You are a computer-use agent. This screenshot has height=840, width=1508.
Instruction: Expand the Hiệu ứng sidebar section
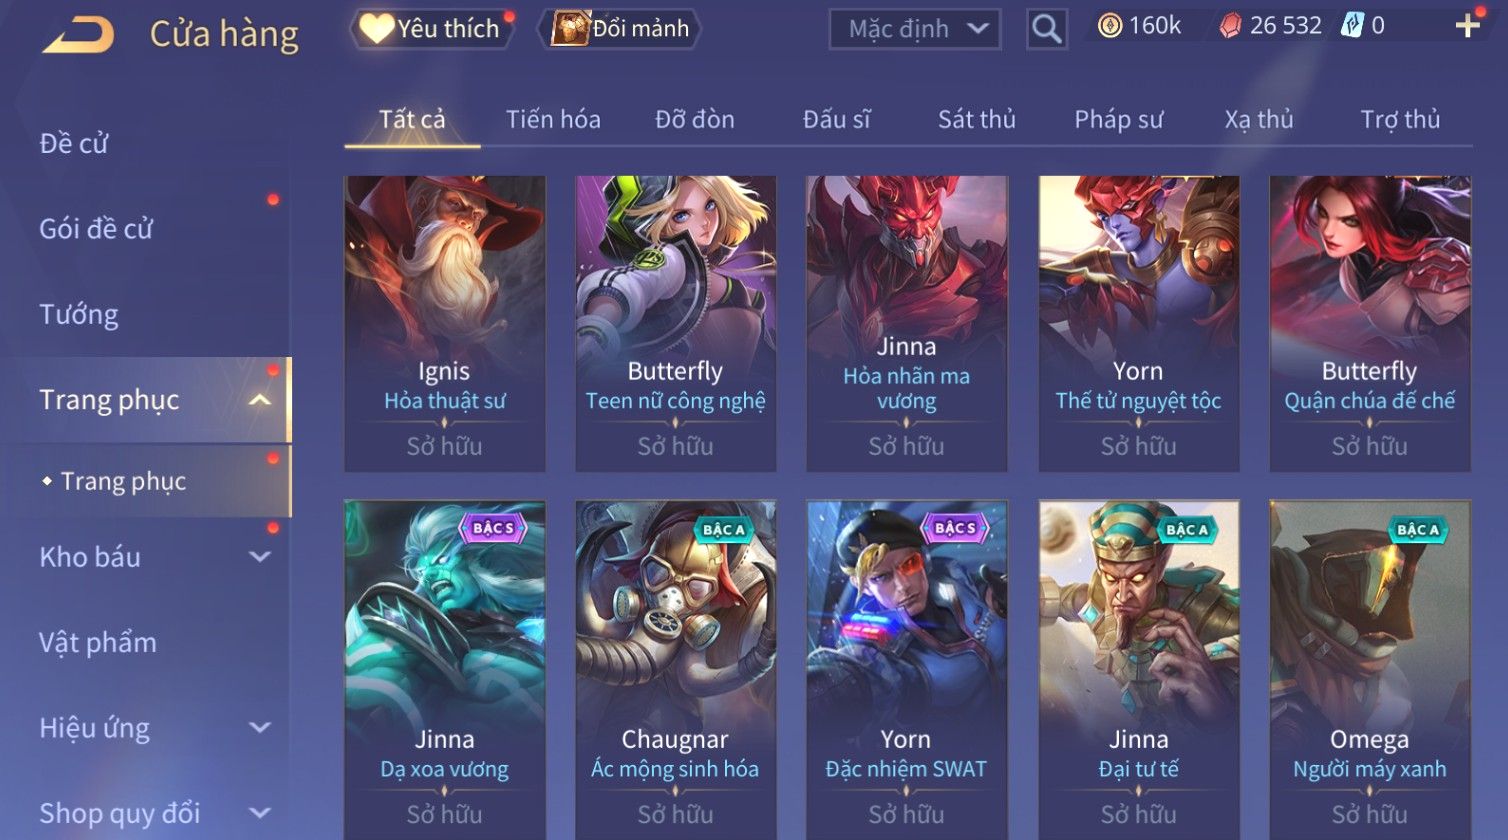point(259,728)
